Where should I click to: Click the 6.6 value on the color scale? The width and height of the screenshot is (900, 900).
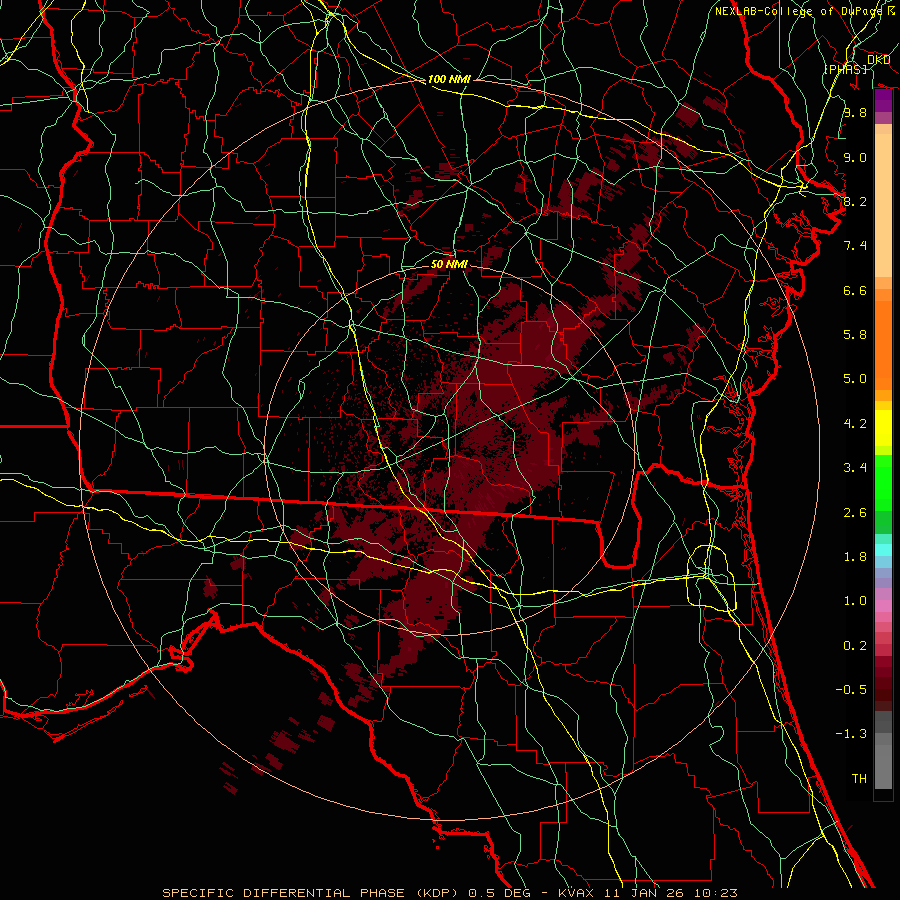click(855, 290)
